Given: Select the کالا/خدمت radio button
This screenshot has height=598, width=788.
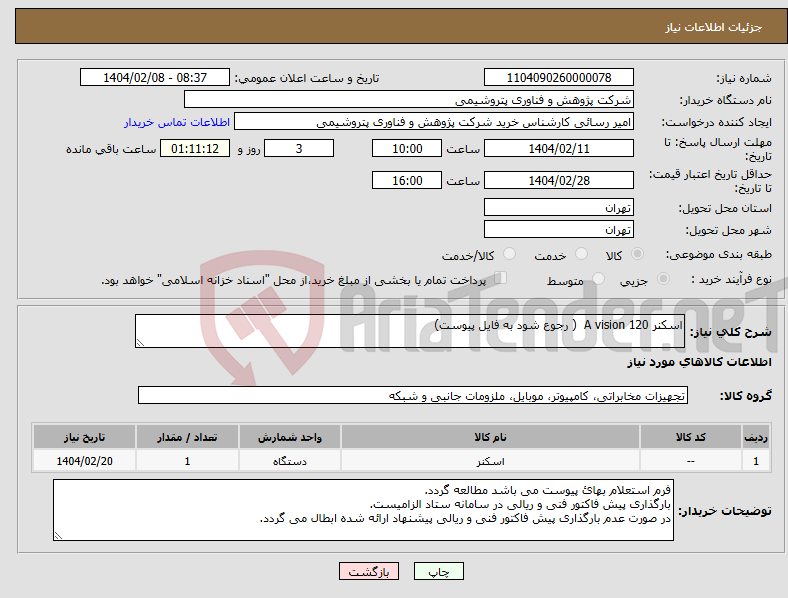Looking at the screenshot, I should (510, 254).
